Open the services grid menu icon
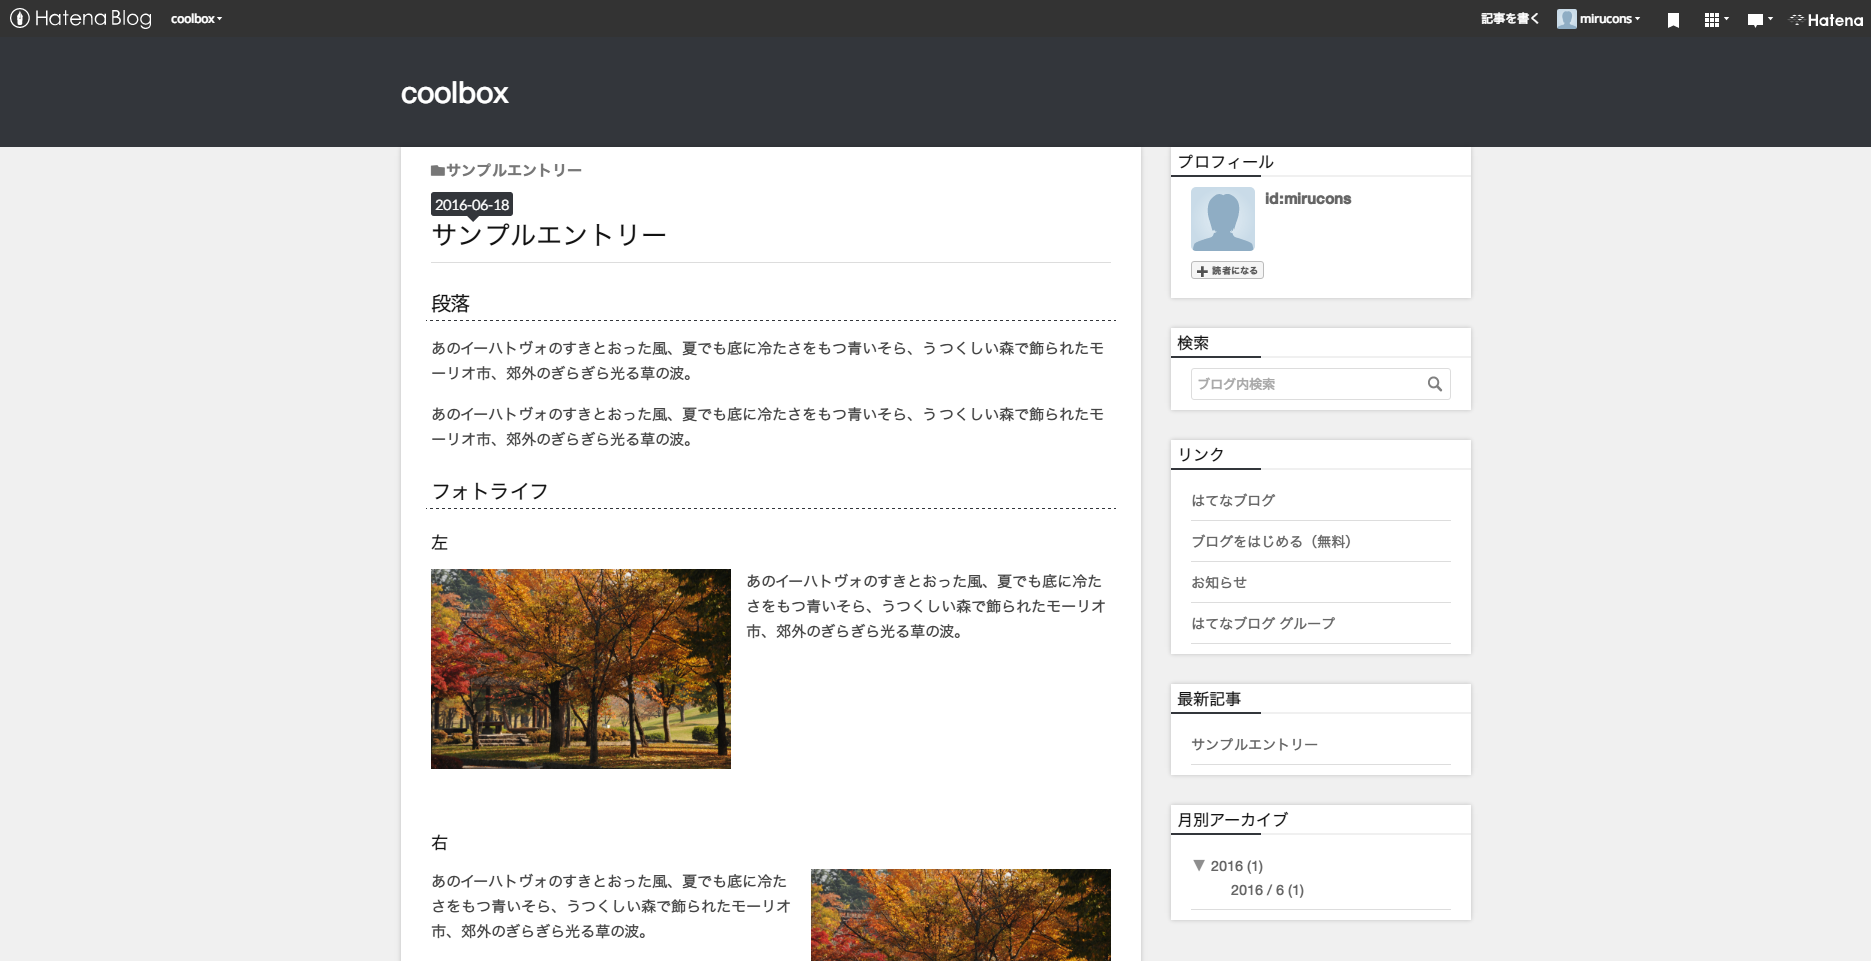Image resolution: width=1871 pixels, height=961 pixels. pos(1716,20)
